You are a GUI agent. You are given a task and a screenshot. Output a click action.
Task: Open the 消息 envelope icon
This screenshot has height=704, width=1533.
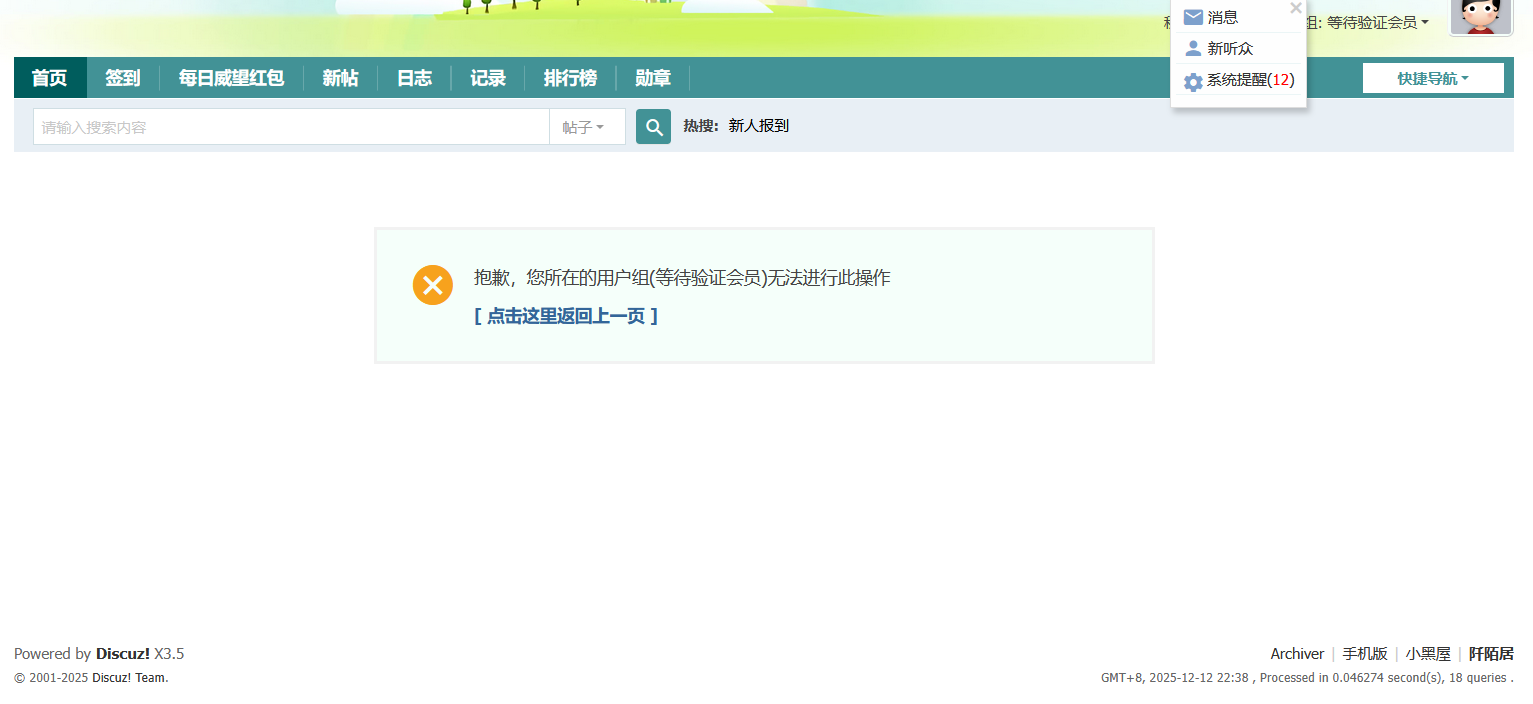tap(1193, 17)
